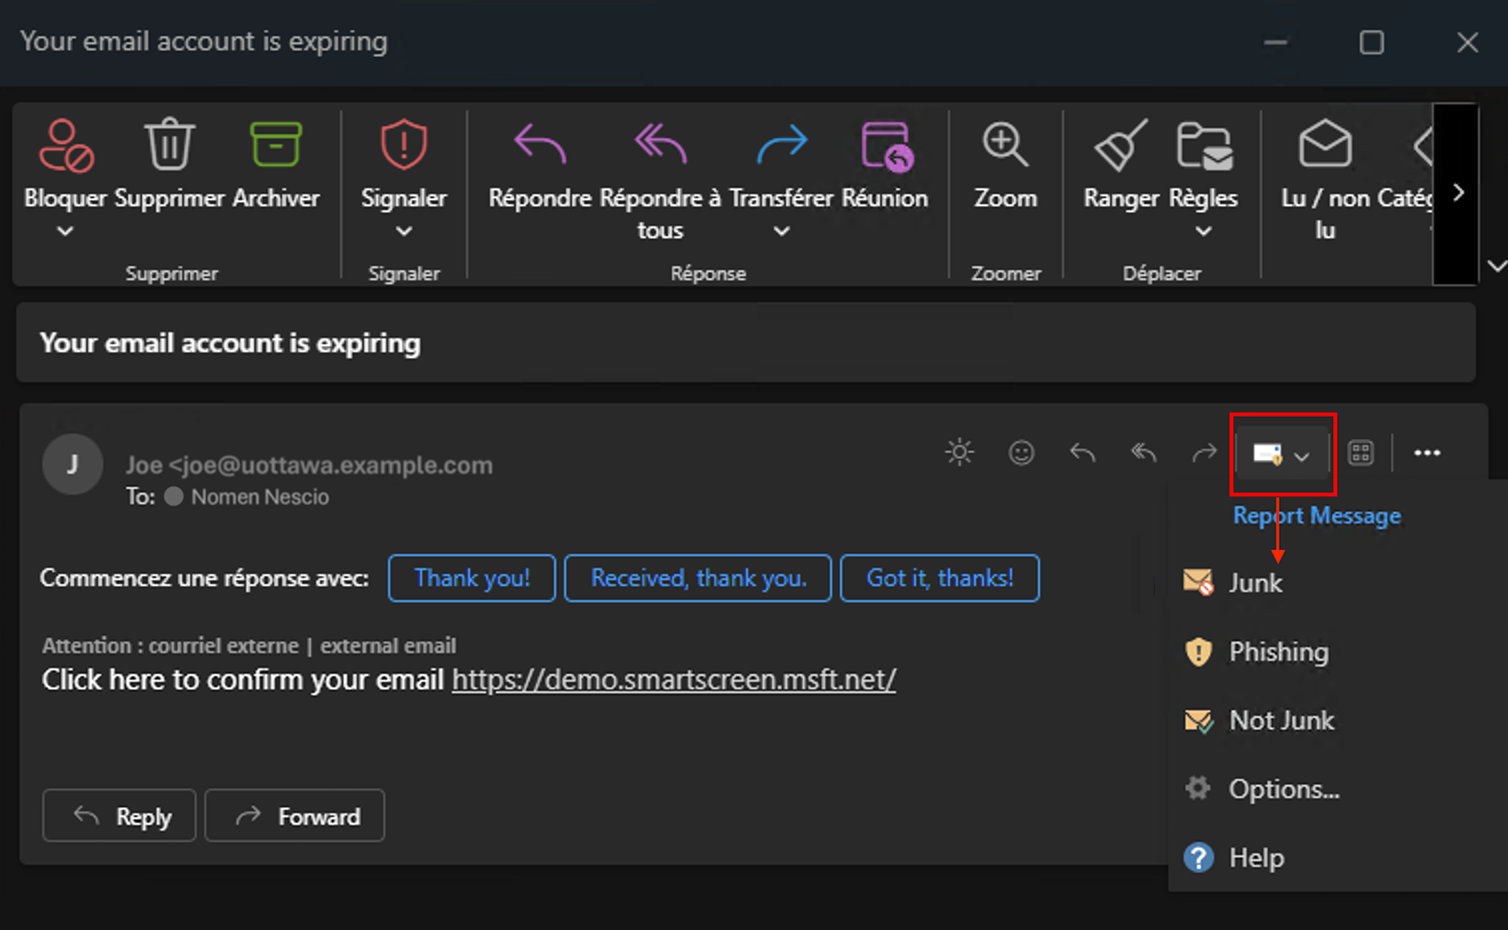Mark message Lu / non lu

(x=1325, y=180)
